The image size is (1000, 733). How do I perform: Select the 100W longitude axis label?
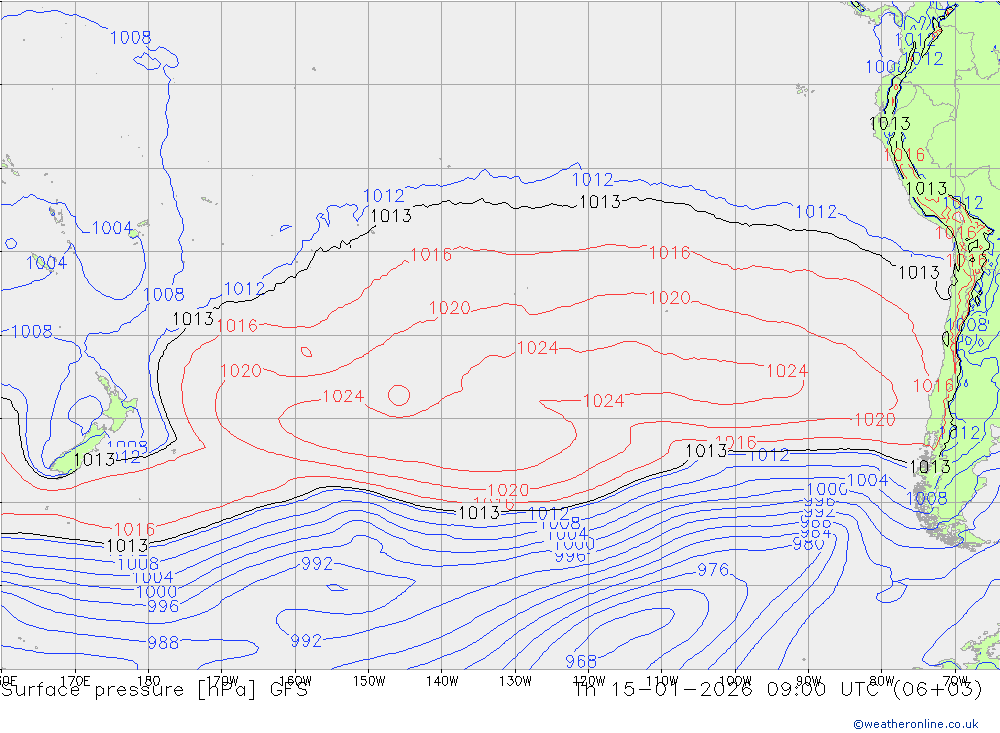[x=735, y=681]
